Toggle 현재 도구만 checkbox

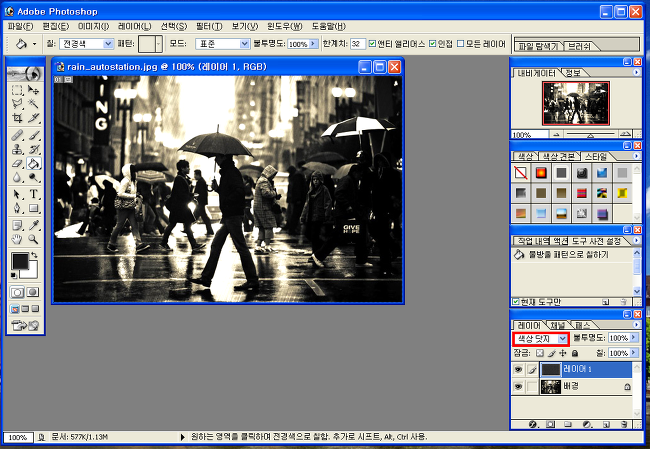[x=516, y=302]
